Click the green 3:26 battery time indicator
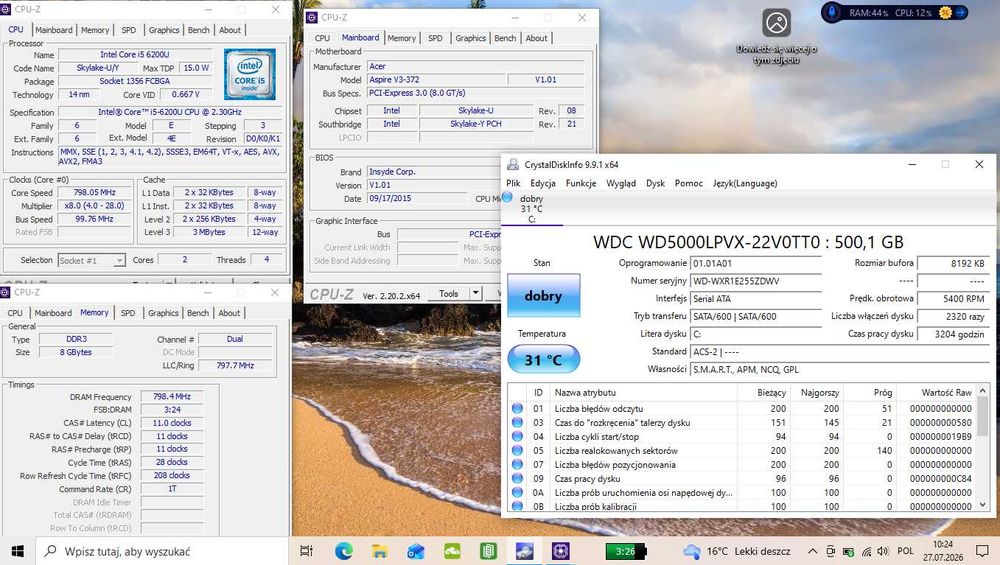The width and height of the screenshot is (1000, 565). 625,551
